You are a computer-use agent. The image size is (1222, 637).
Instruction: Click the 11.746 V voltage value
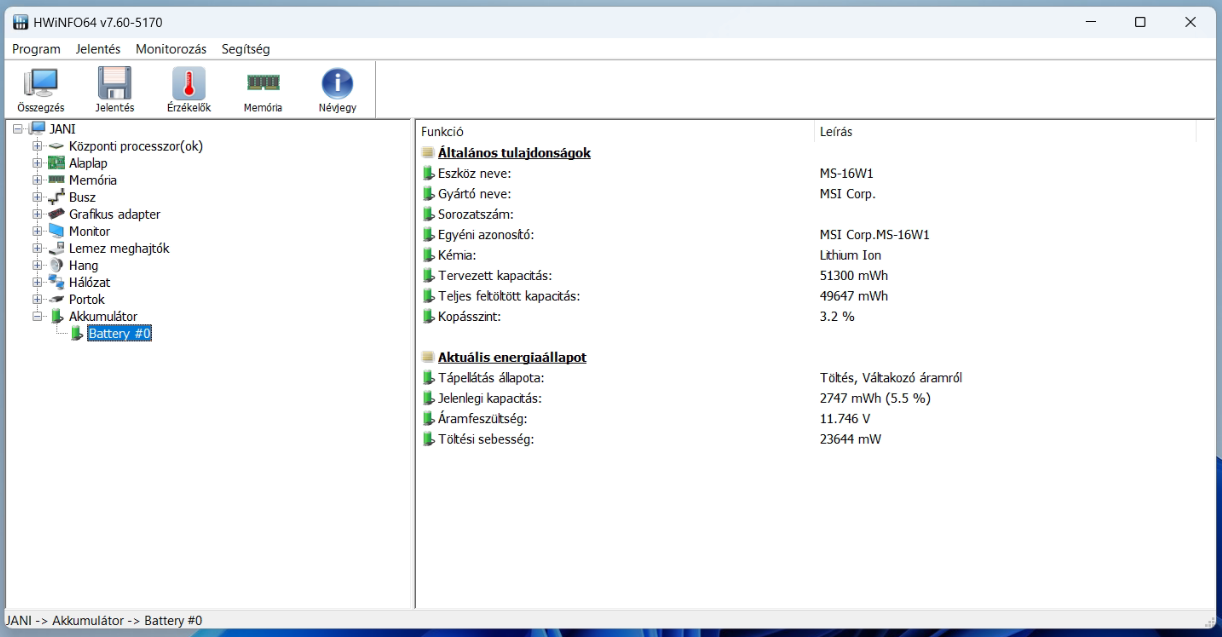point(845,418)
